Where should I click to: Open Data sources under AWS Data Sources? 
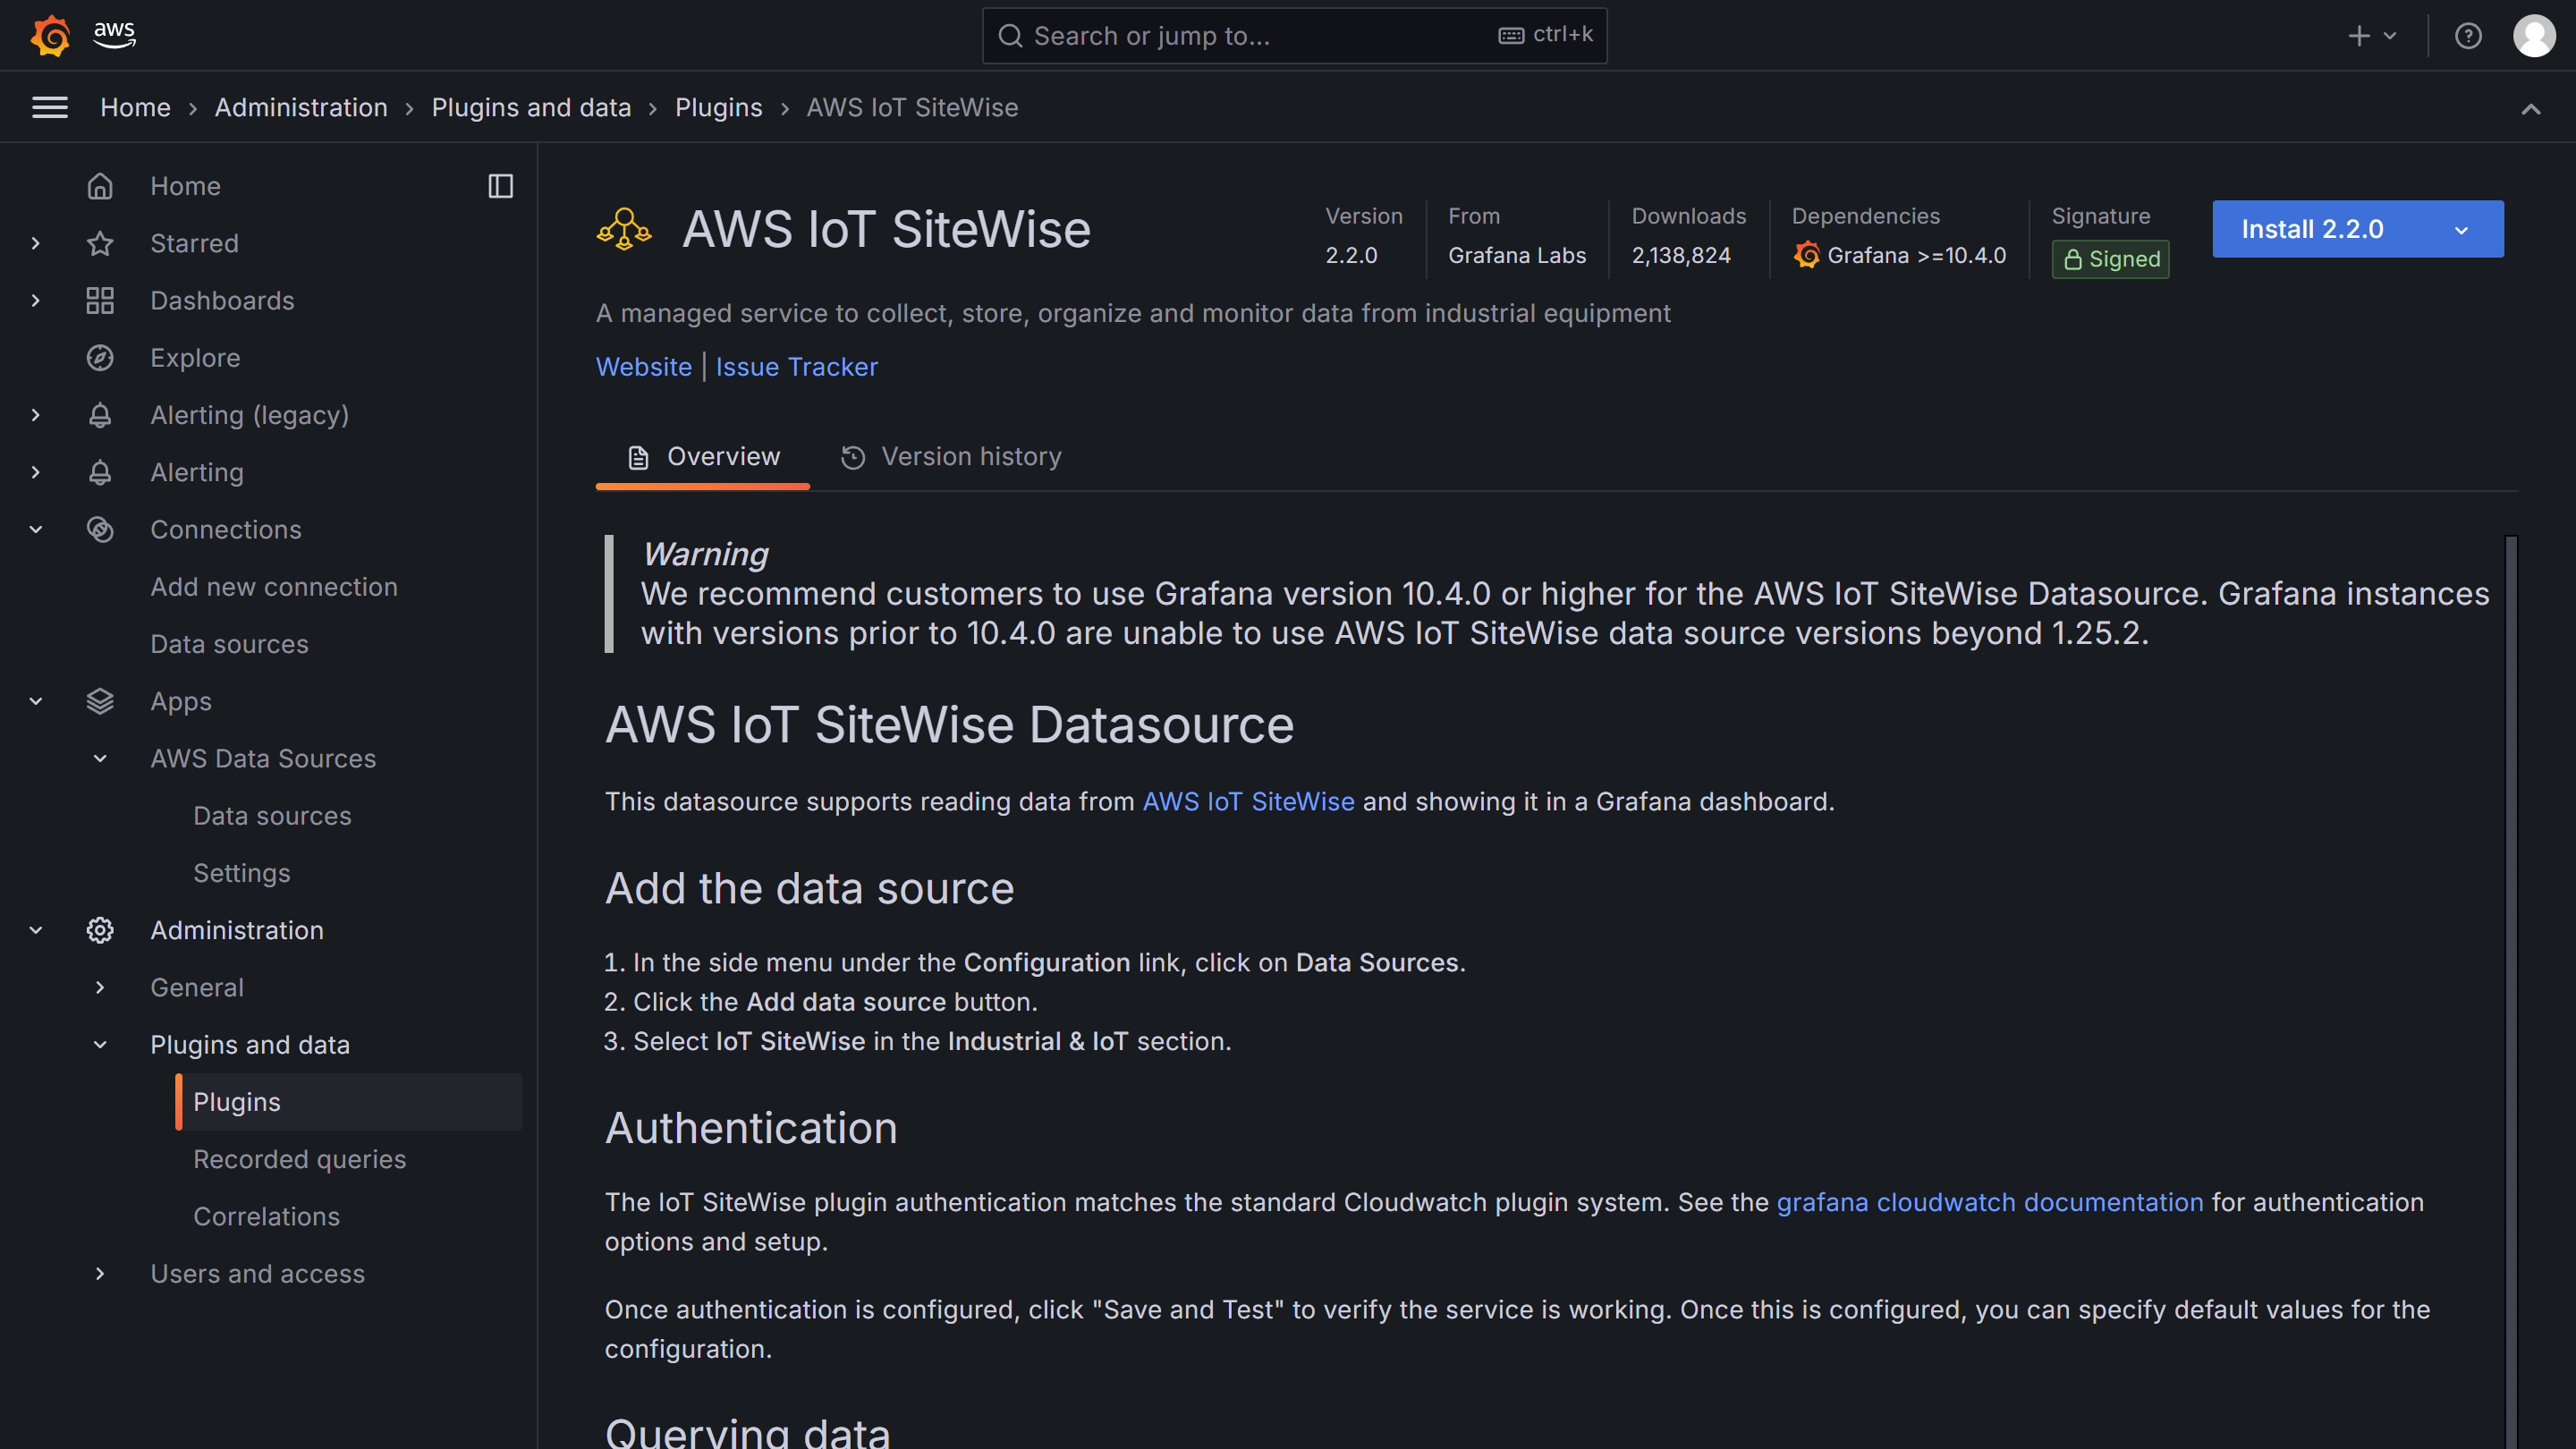[272, 816]
